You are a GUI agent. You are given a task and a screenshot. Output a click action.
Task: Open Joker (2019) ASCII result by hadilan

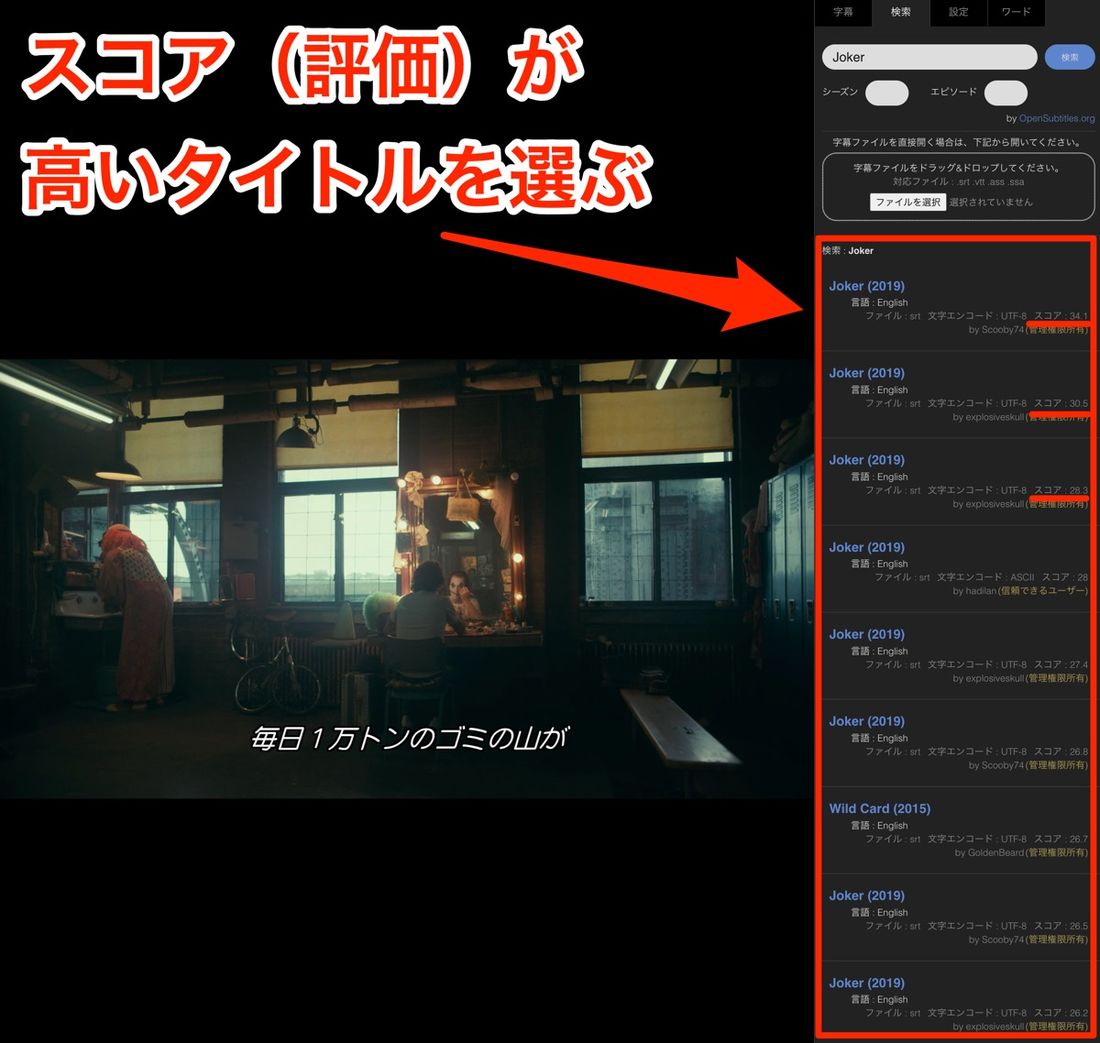coord(866,547)
